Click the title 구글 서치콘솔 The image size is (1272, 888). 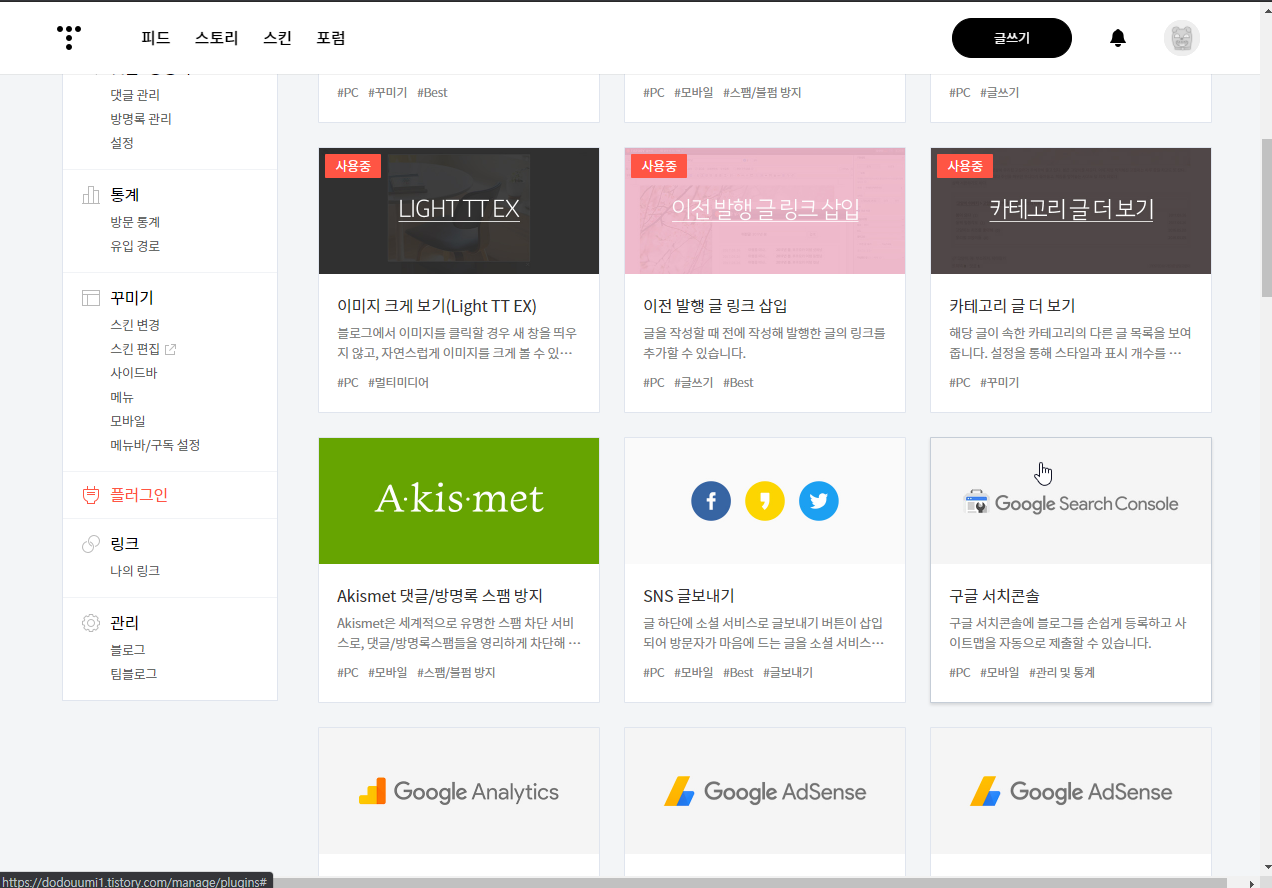[994, 596]
